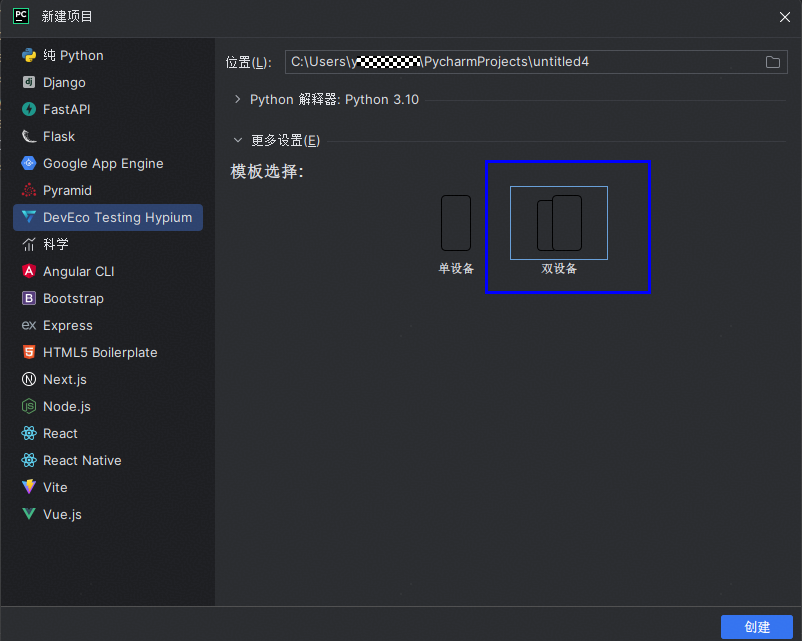This screenshot has width=802, height=641.
Task: Click the Vue.js list label
Action: click(62, 515)
